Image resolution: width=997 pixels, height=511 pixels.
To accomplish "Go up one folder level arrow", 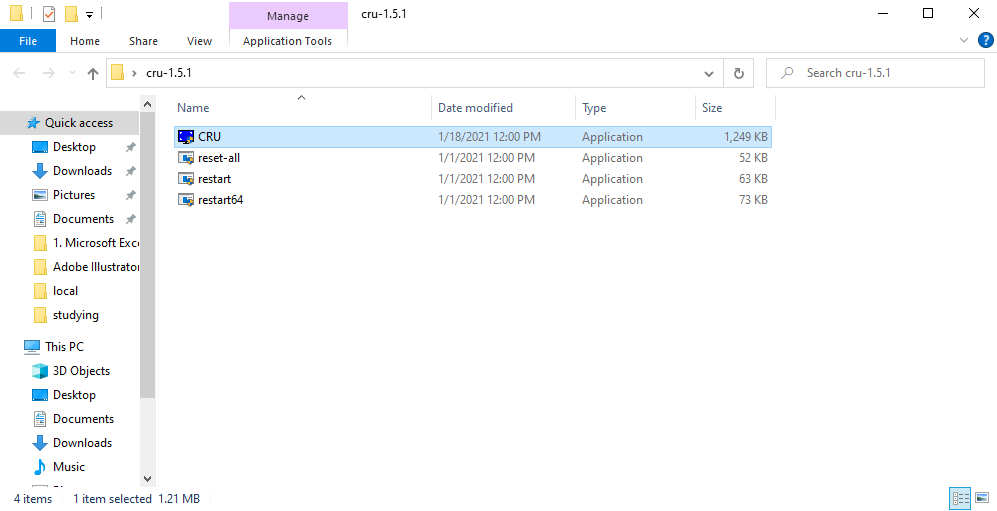I will 93,73.
